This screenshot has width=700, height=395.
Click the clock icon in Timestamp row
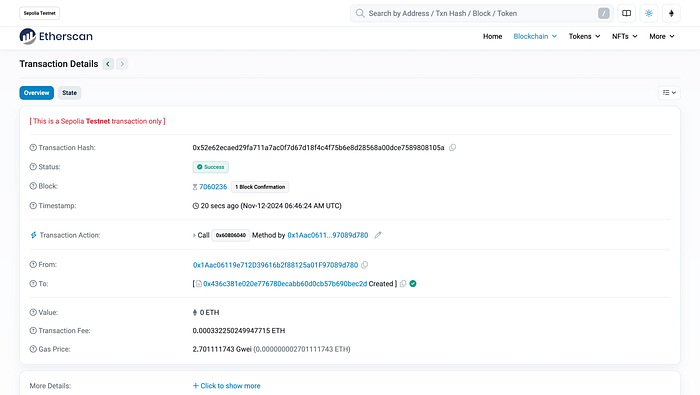point(196,206)
